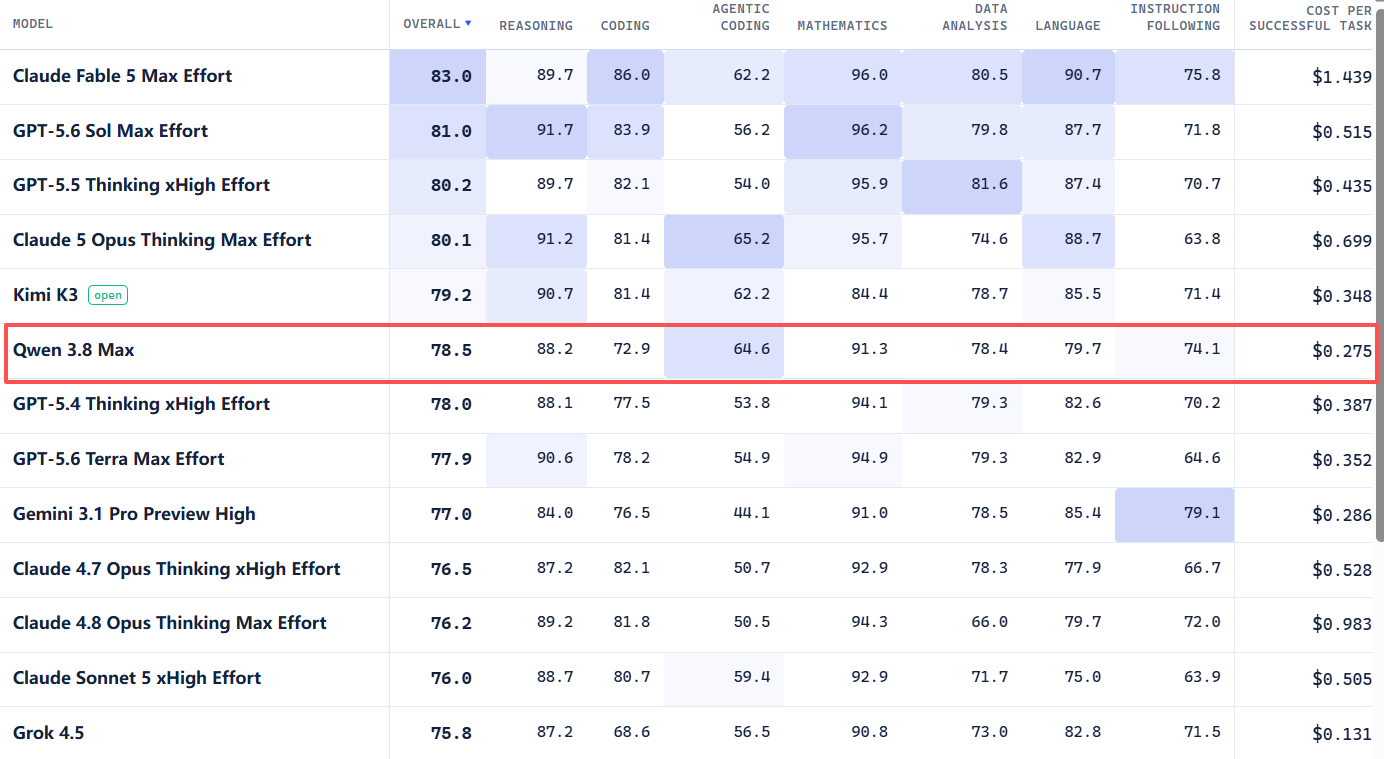
Task: Select GPT-5.6 Sol's reasoning score 91.7
Action: point(555,131)
